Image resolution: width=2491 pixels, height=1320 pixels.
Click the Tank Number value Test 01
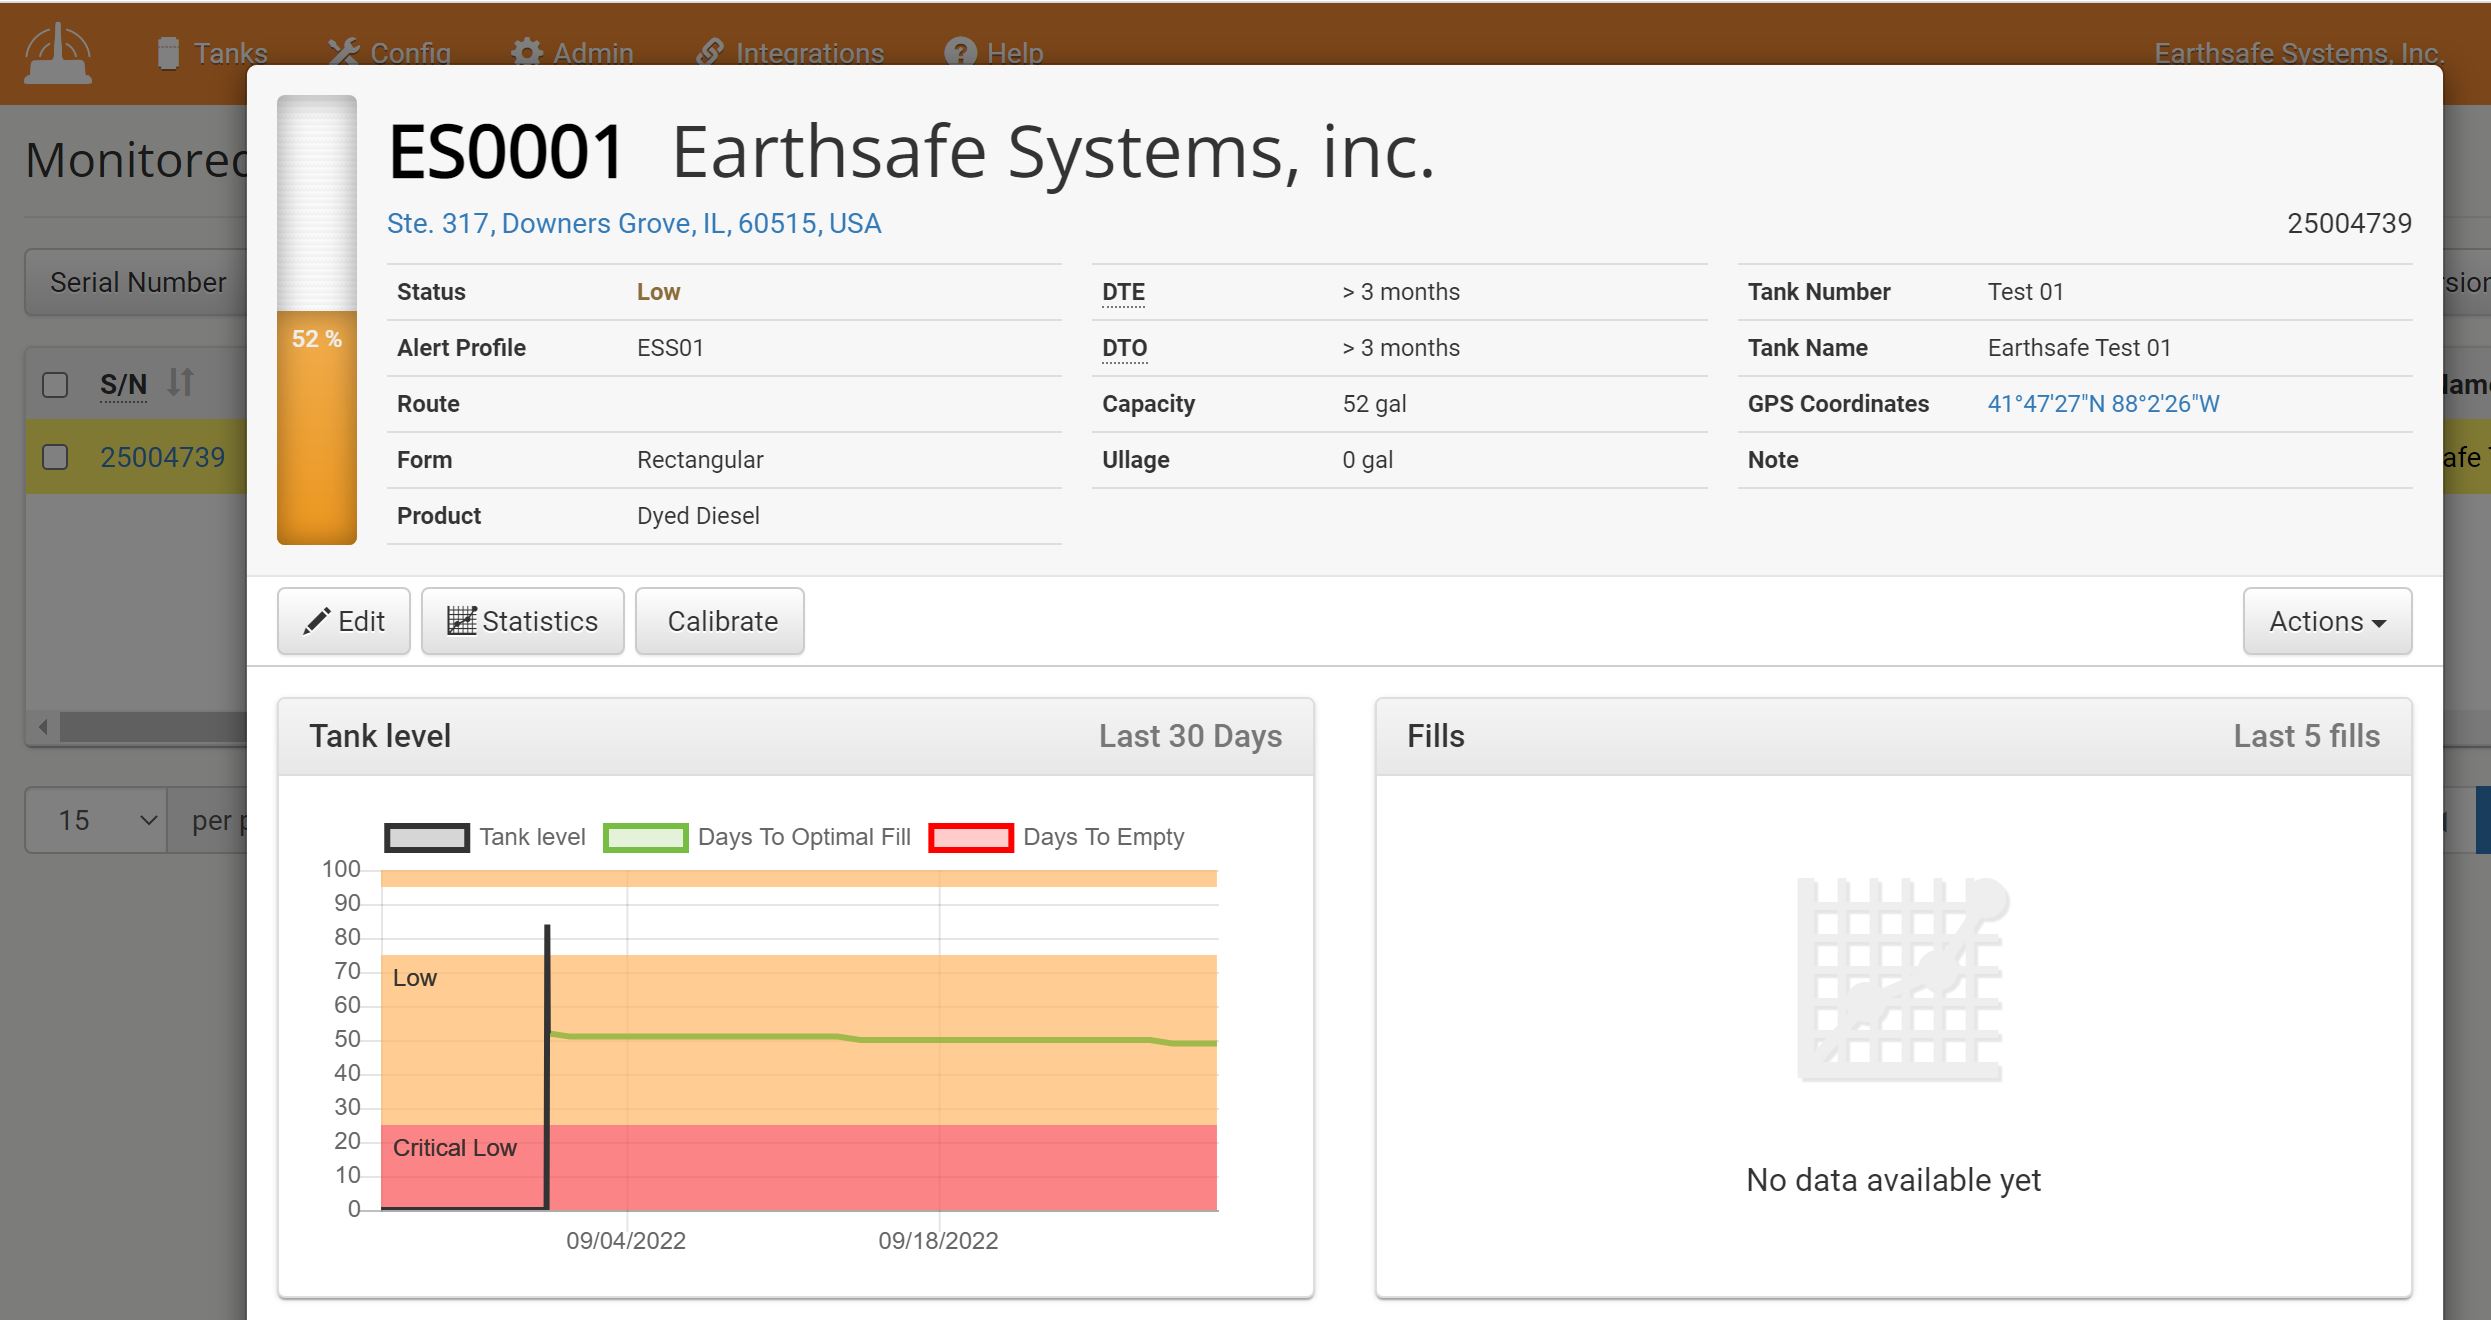[x=2025, y=292]
